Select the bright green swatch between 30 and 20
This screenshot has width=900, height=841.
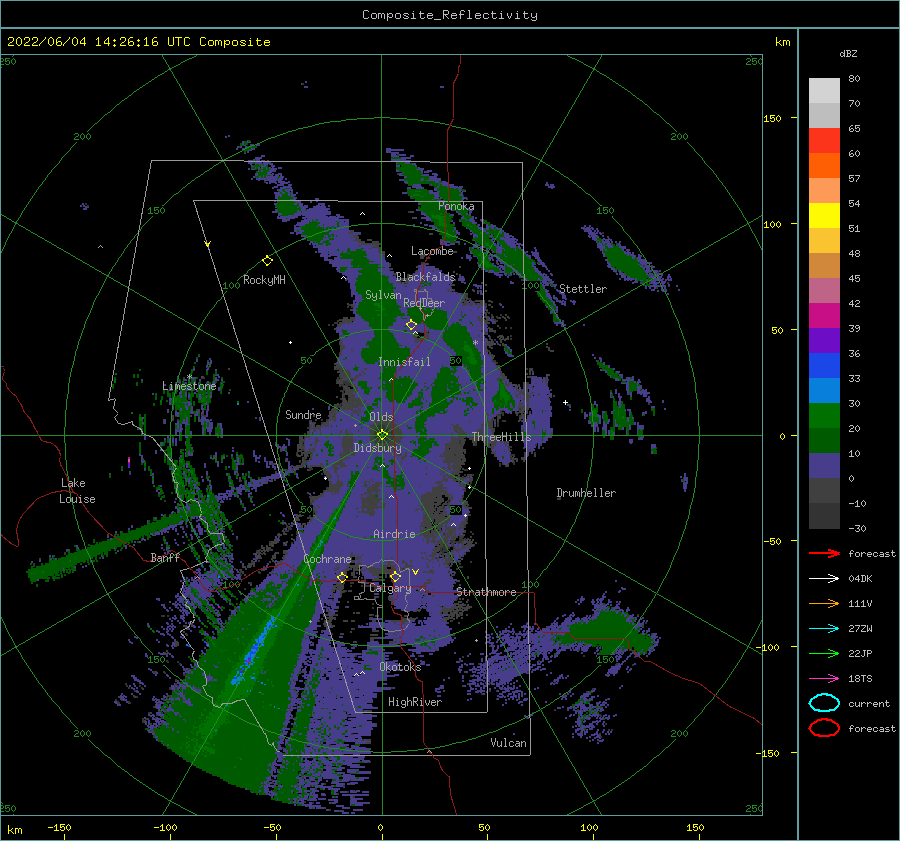[824, 415]
